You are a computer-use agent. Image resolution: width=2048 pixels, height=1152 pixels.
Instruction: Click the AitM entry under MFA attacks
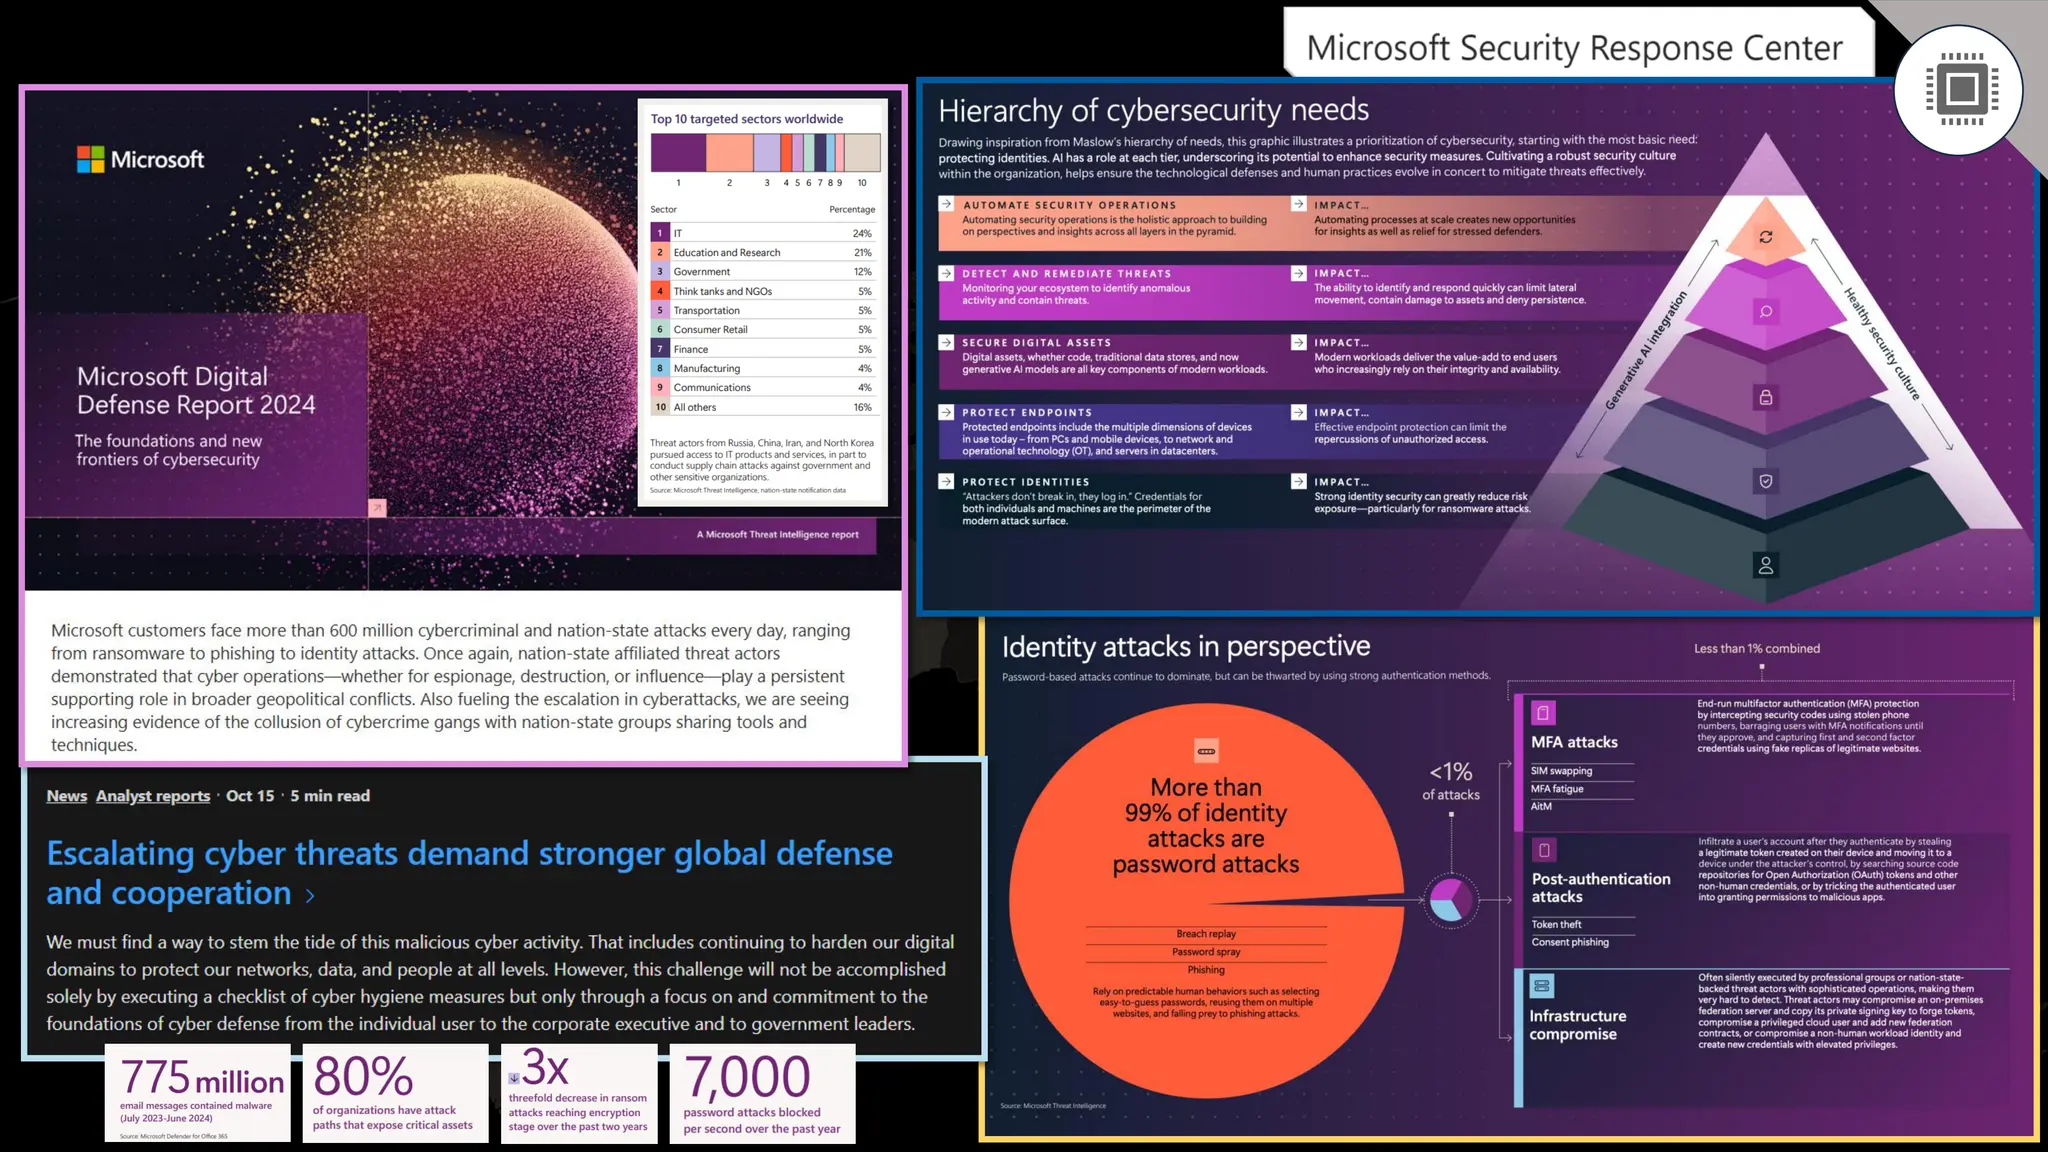pos(1541,806)
